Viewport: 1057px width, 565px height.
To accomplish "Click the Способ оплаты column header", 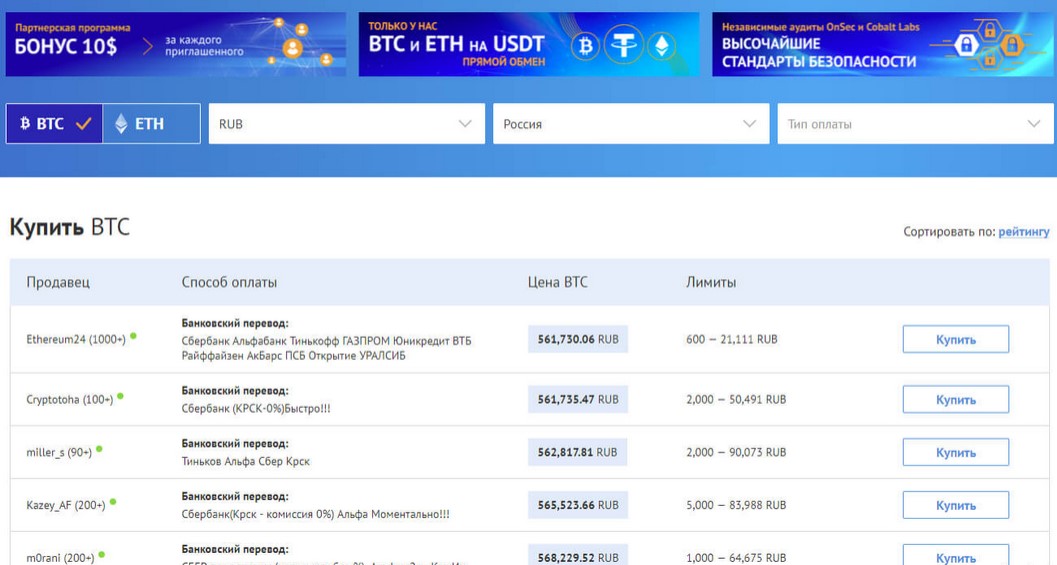I will coord(229,282).
